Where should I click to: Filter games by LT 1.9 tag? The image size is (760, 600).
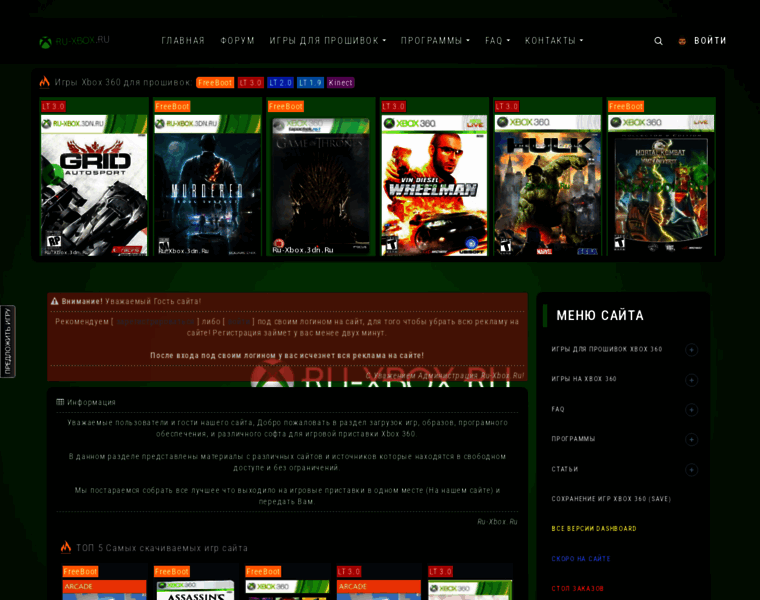pyautogui.click(x=310, y=82)
